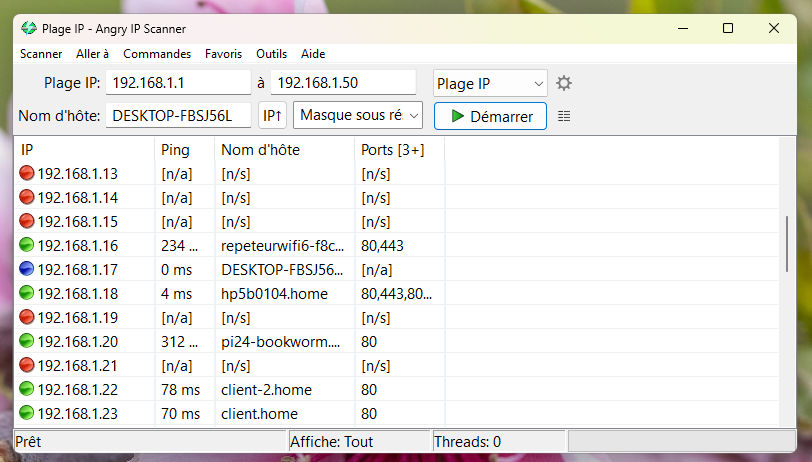Screen dimensions: 812x462
Task: Click ports cell 80 for client-2.home
Action: point(369,389)
